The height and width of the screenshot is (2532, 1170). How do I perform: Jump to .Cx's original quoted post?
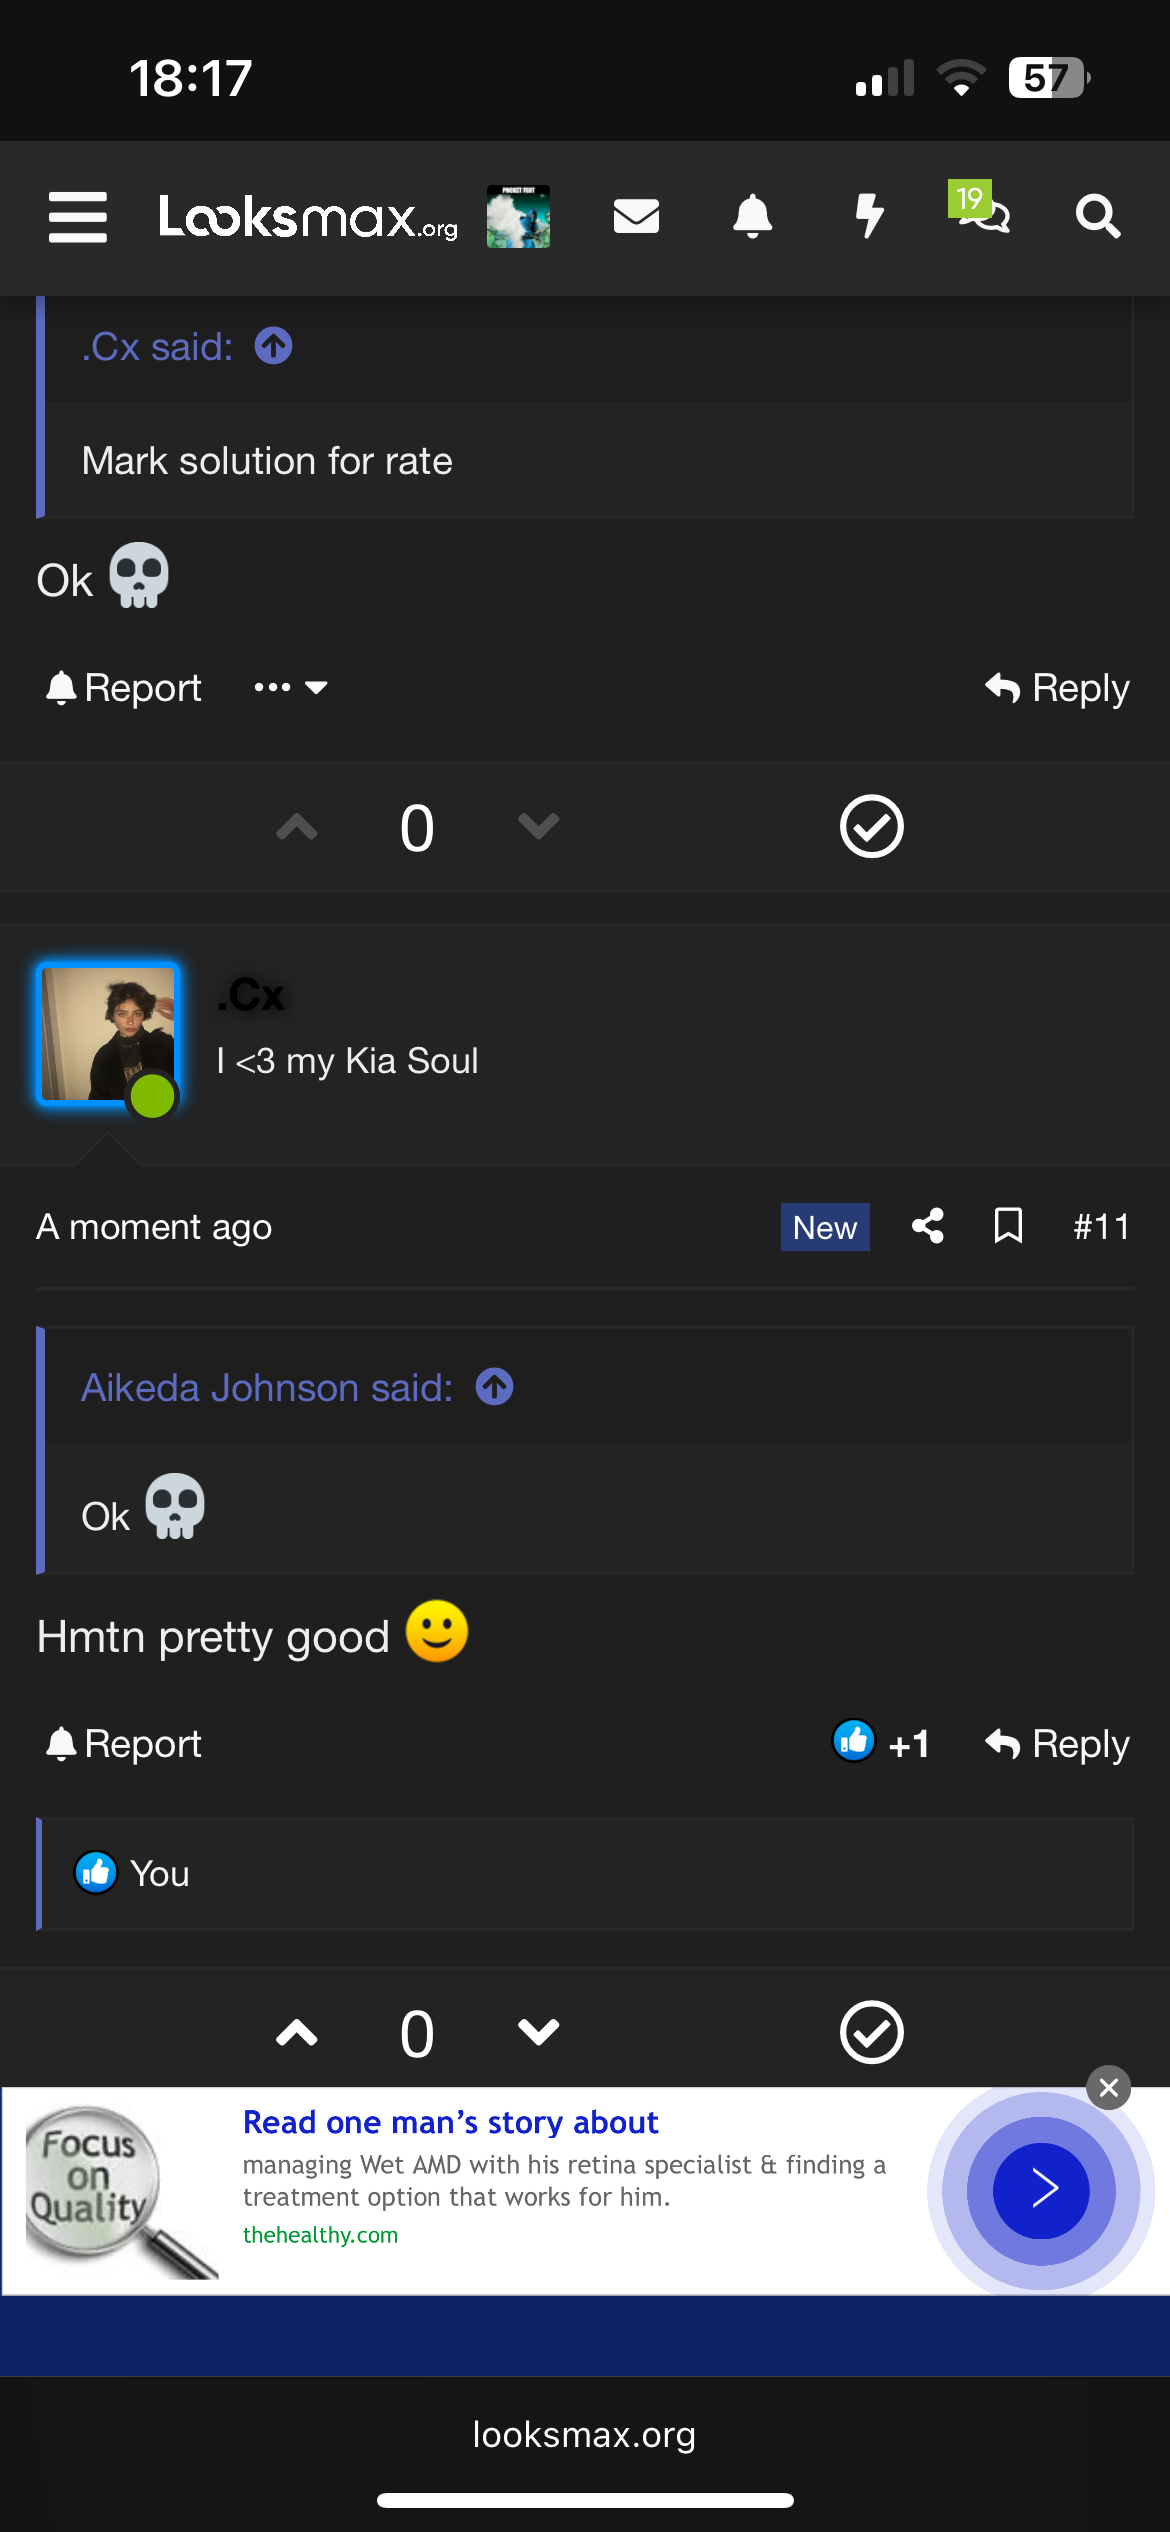click(x=273, y=347)
